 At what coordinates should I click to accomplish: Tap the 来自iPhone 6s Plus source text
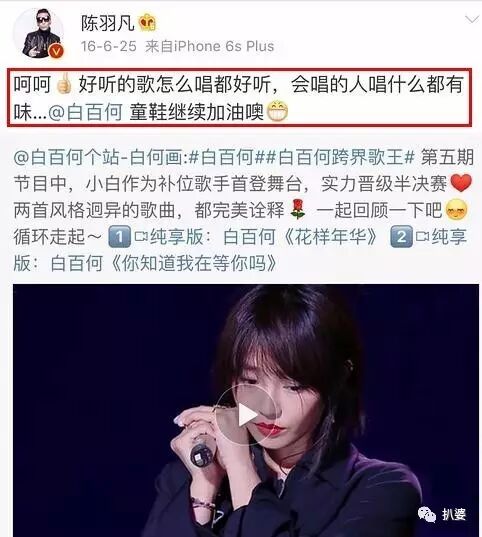click(210, 46)
